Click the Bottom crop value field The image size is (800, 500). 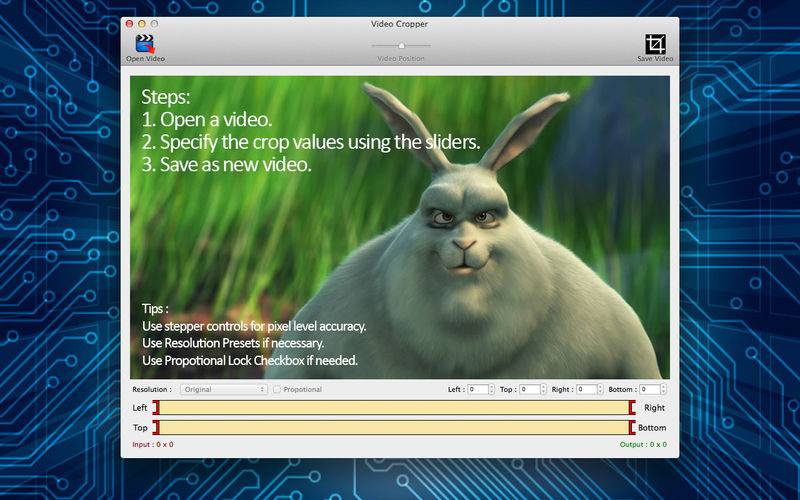coord(649,389)
